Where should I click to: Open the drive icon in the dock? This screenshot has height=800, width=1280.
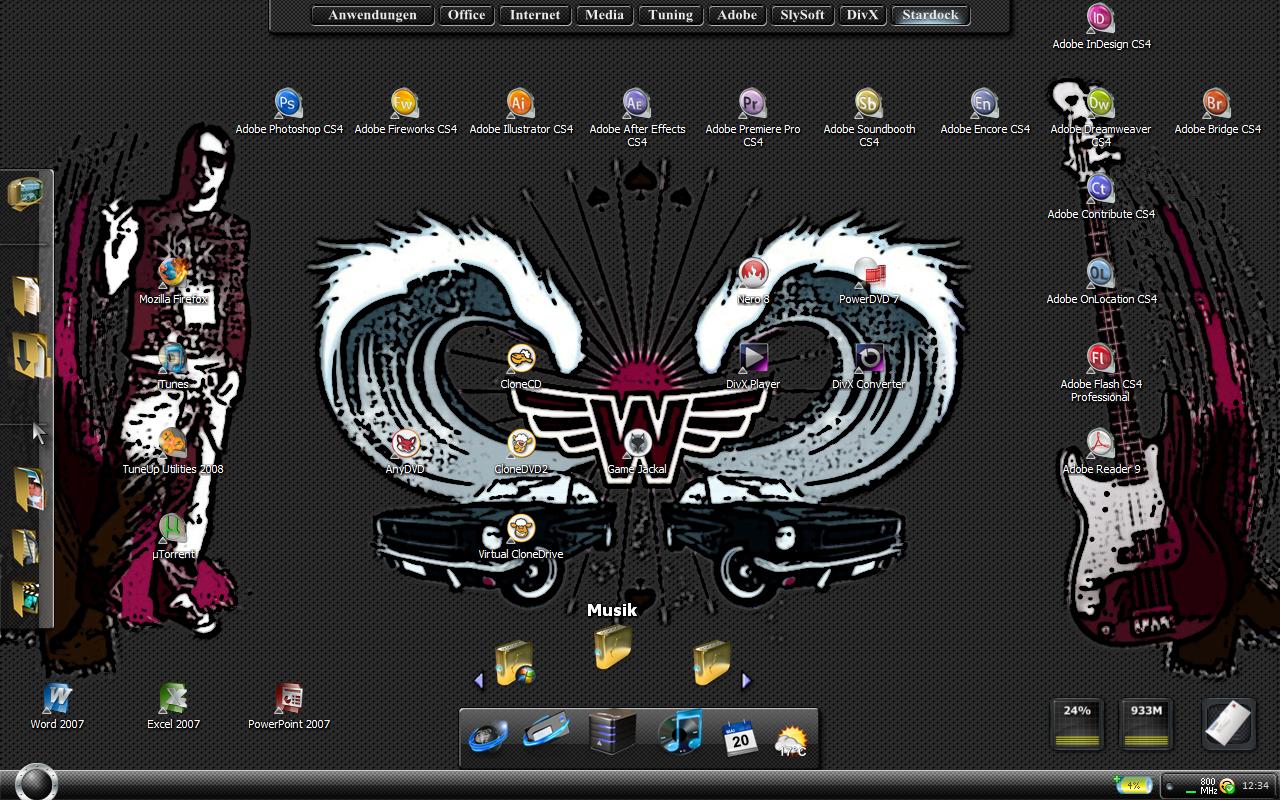point(545,731)
